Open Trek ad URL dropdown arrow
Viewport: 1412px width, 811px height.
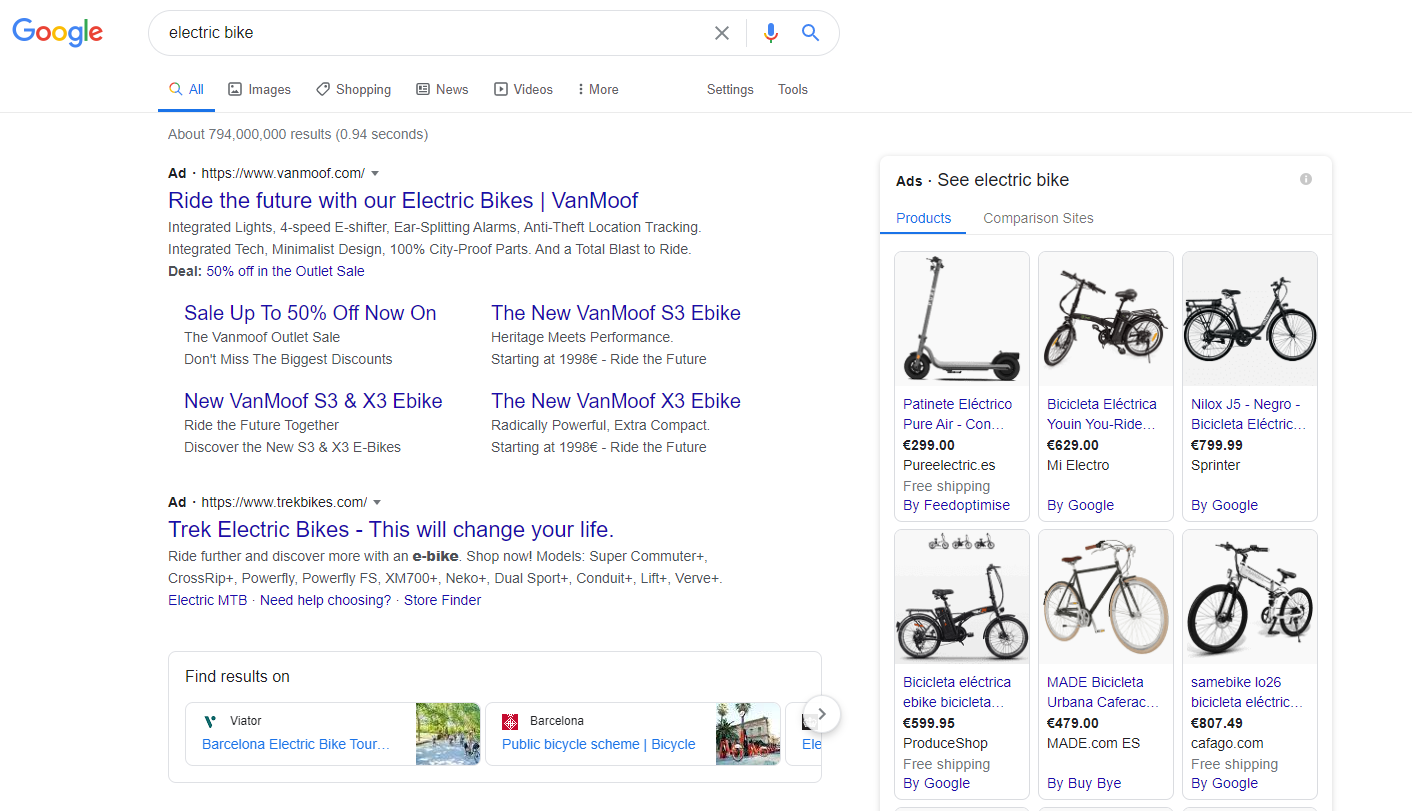[x=377, y=502]
